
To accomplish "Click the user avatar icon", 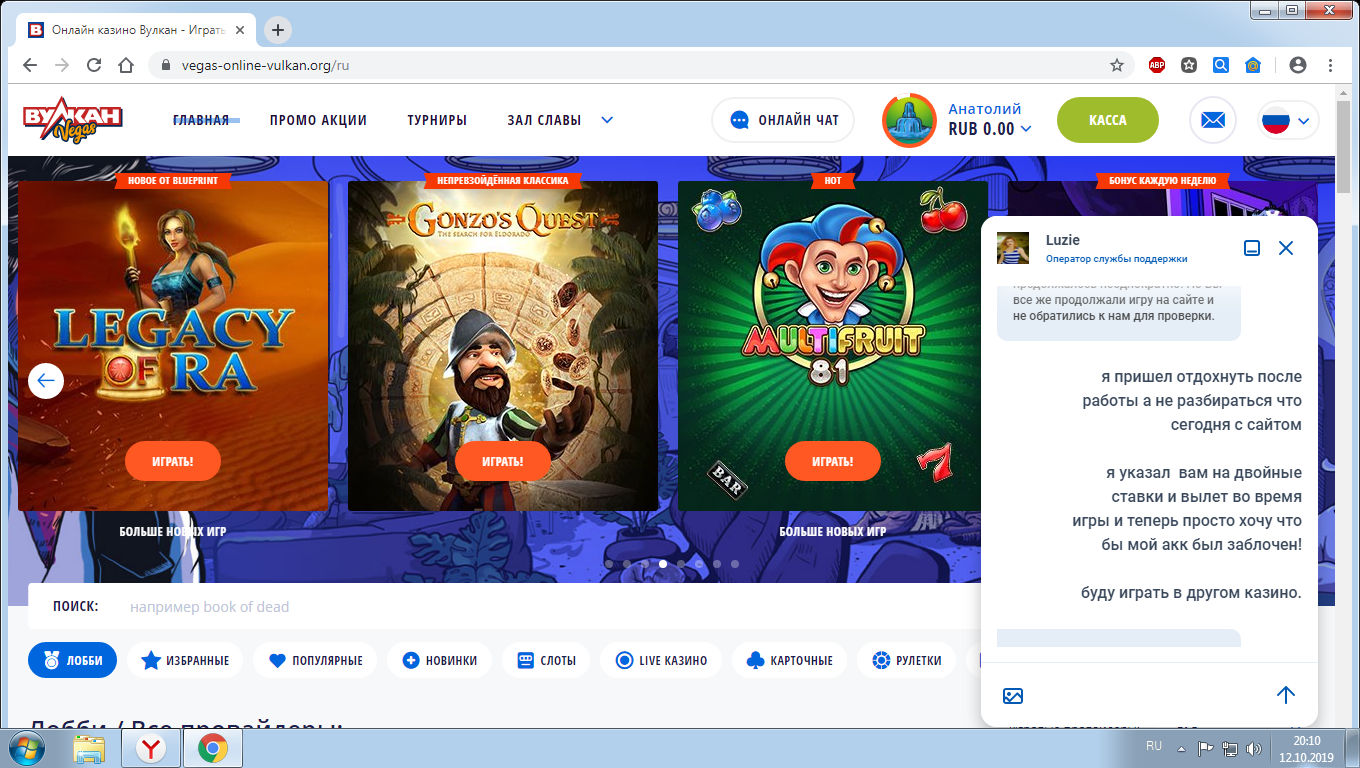I will tap(909, 120).
